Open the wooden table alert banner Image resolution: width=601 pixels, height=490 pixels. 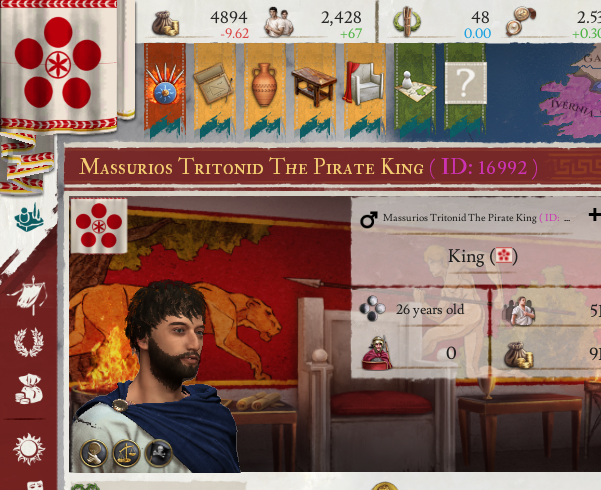[315, 90]
